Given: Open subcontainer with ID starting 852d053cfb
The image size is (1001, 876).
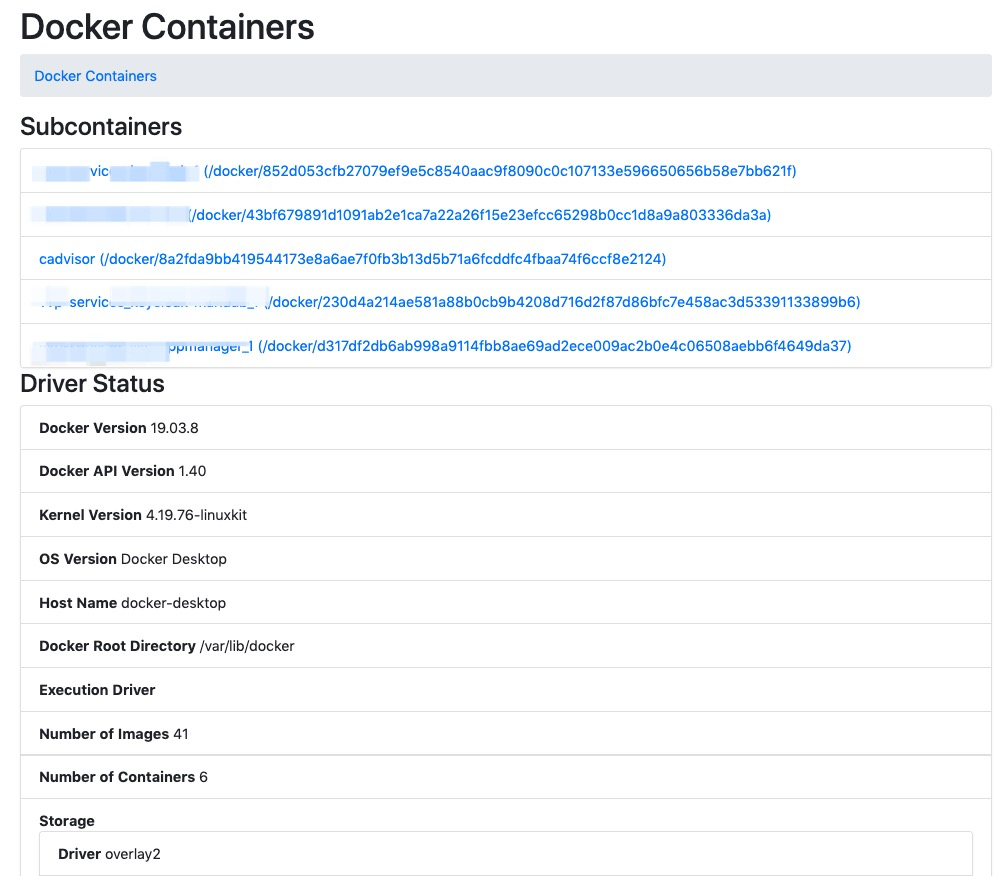Looking at the screenshot, I should (x=499, y=171).
